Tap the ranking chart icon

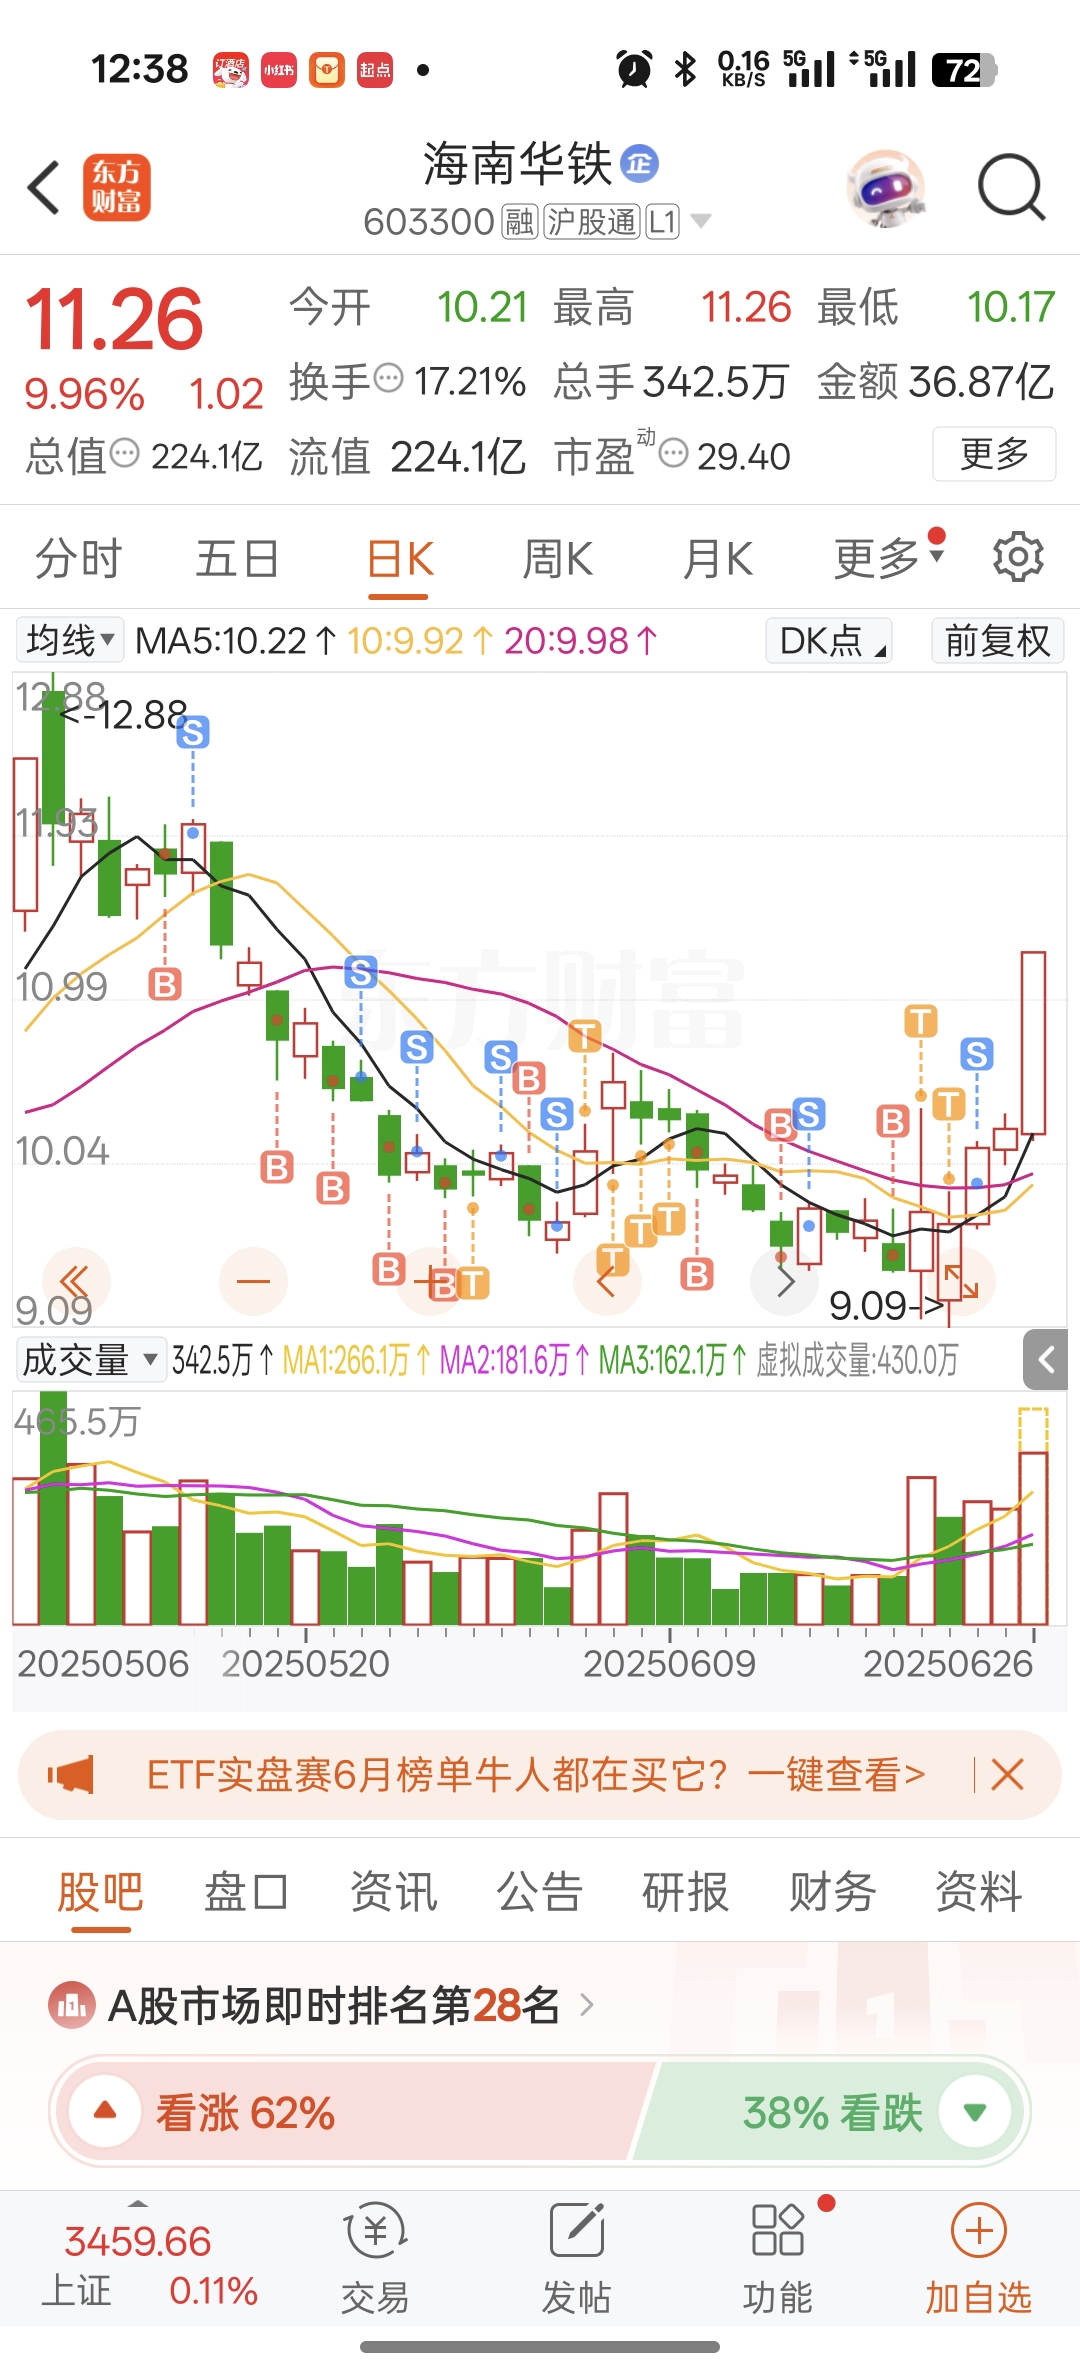(71, 2005)
